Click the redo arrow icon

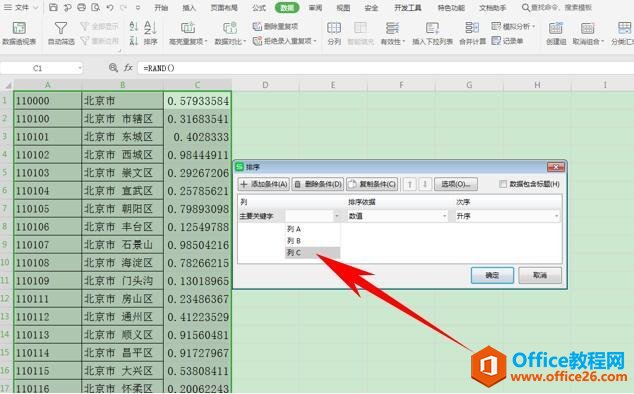tap(123, 7)
